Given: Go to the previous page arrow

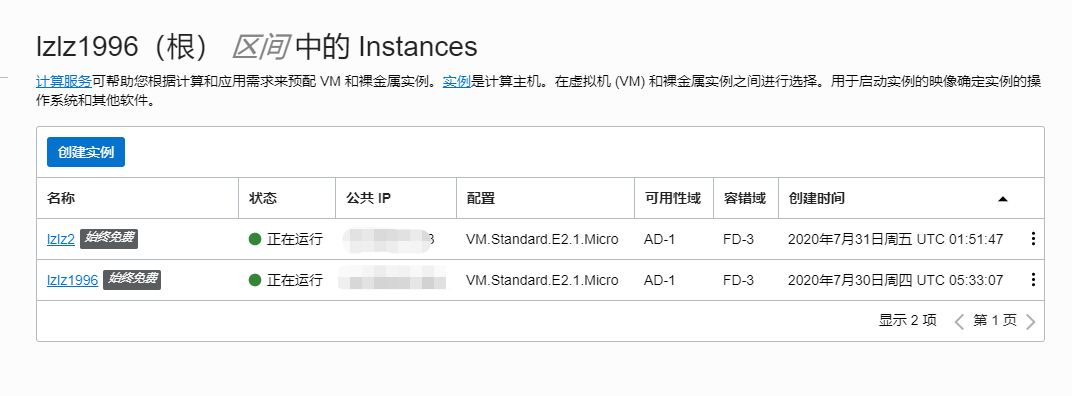Looking at the screenshot, I should (959, 321).
